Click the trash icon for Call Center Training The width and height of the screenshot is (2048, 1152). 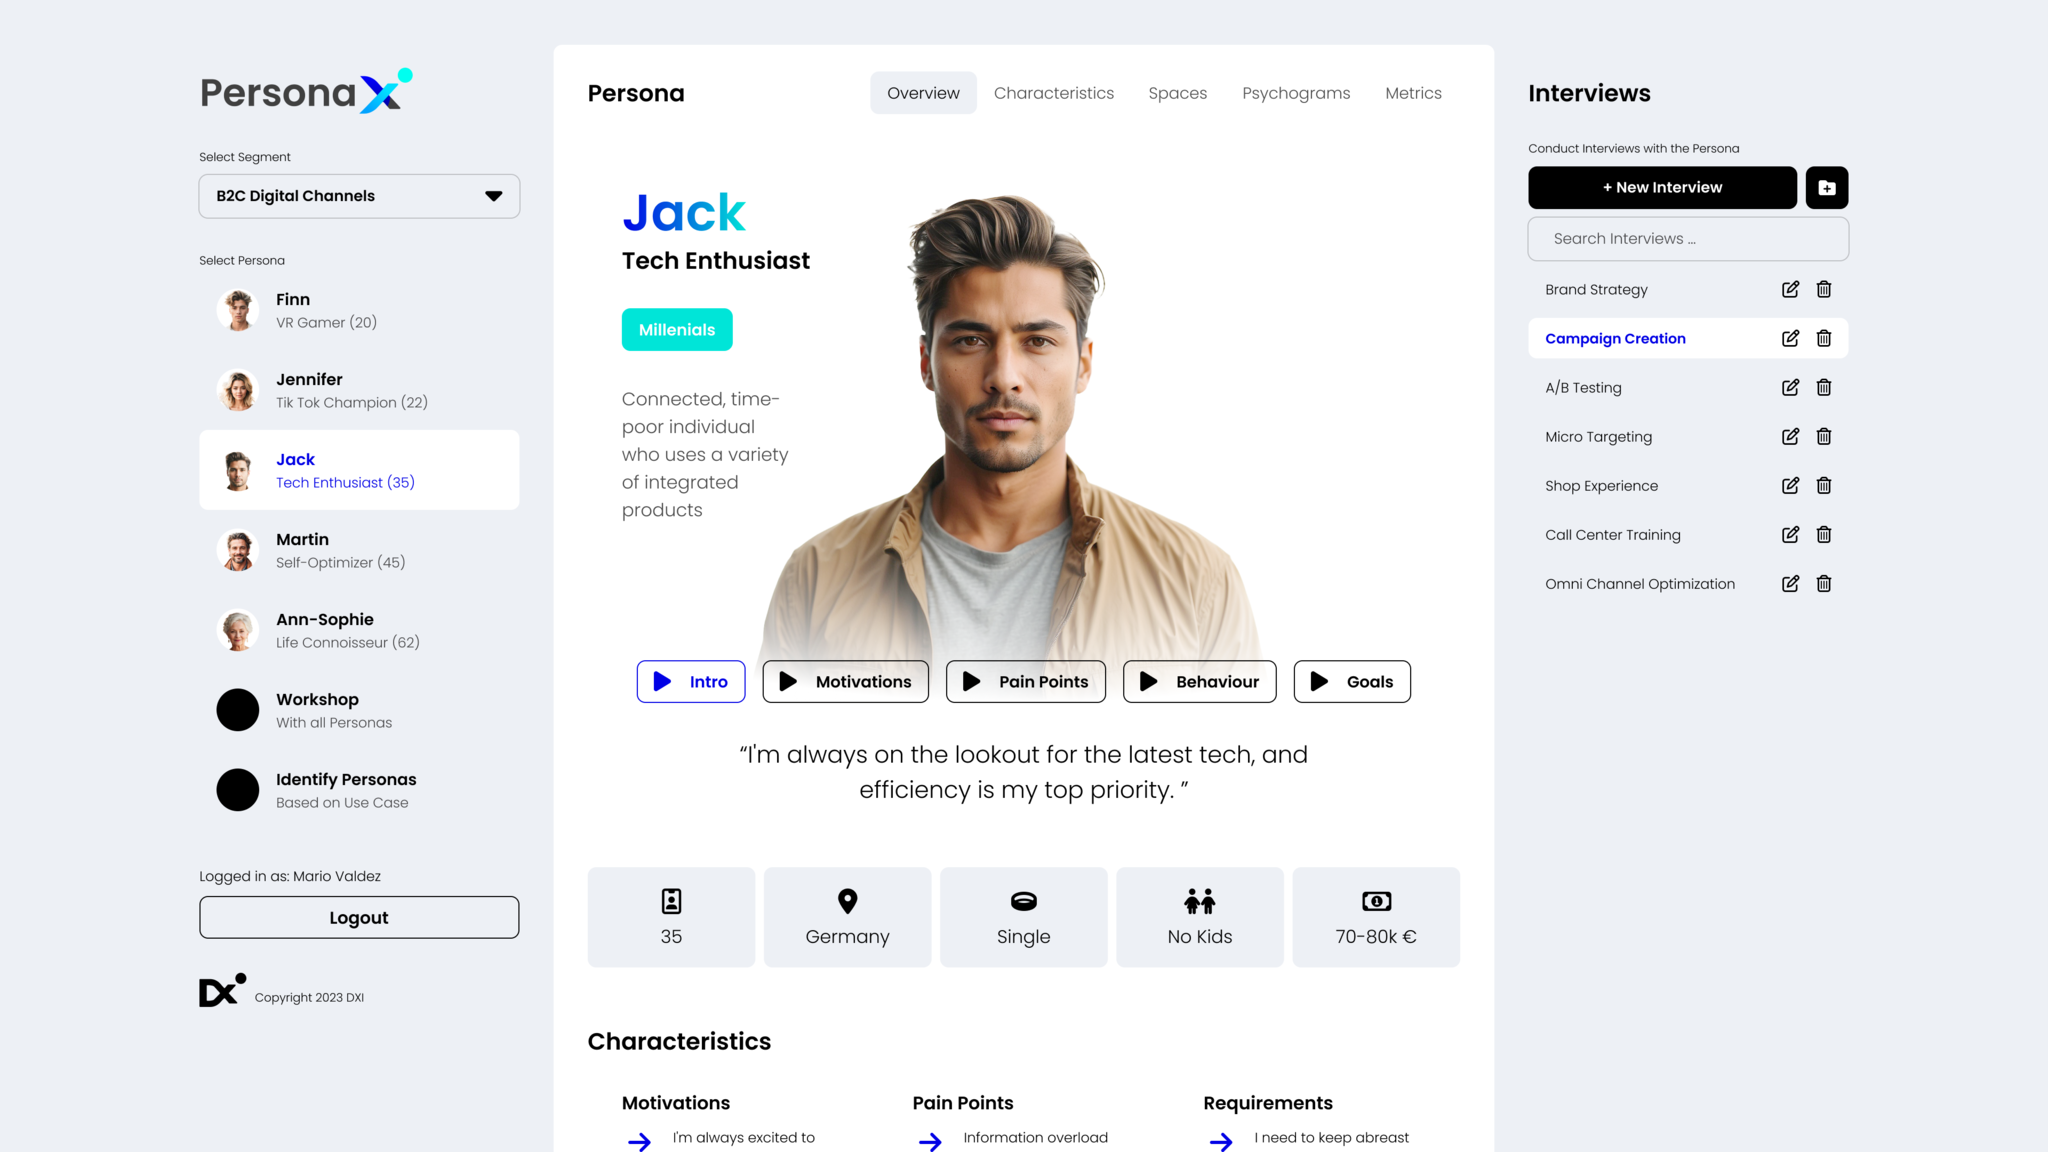tap(1824, 534)
